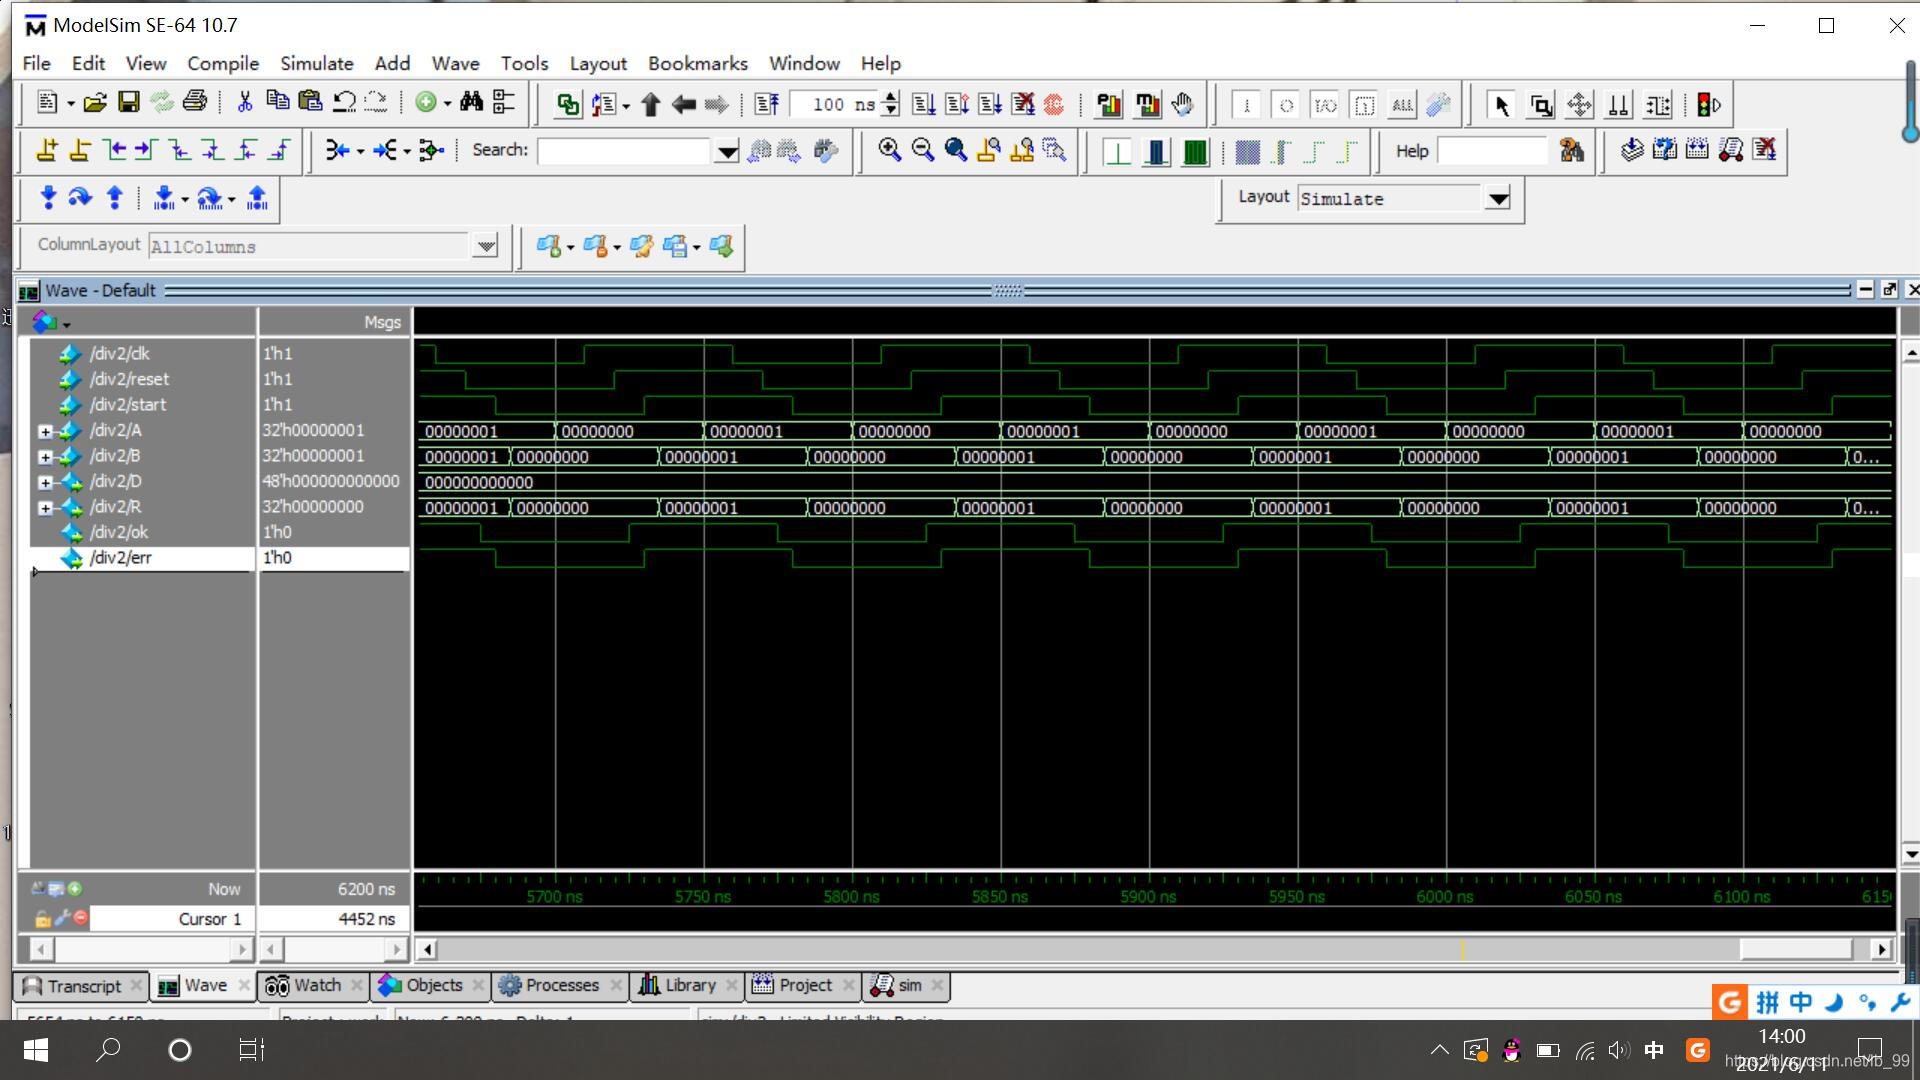
Task: Break the simulation with the red stop icon
Action: point(1053,104)
